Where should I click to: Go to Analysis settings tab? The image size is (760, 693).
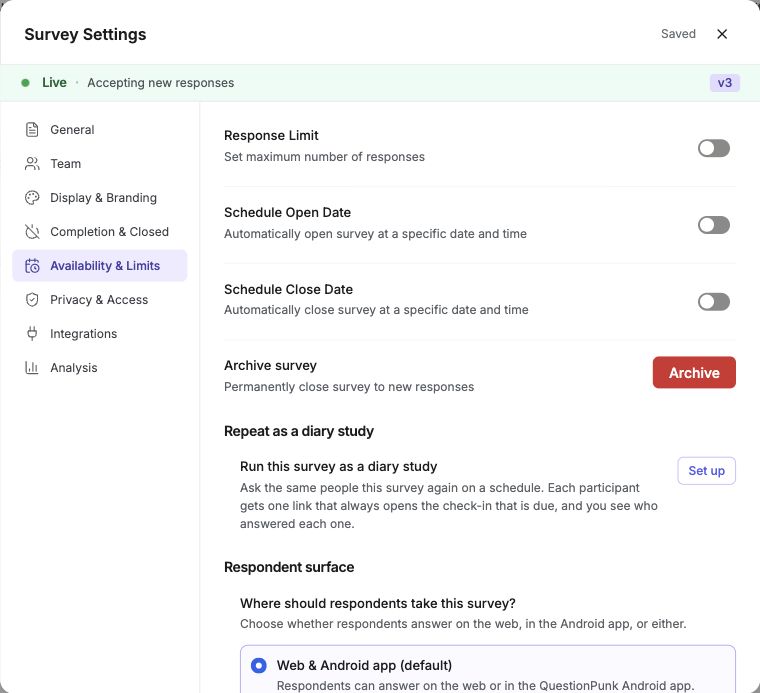pyautogui.click(x=100, y=367)
